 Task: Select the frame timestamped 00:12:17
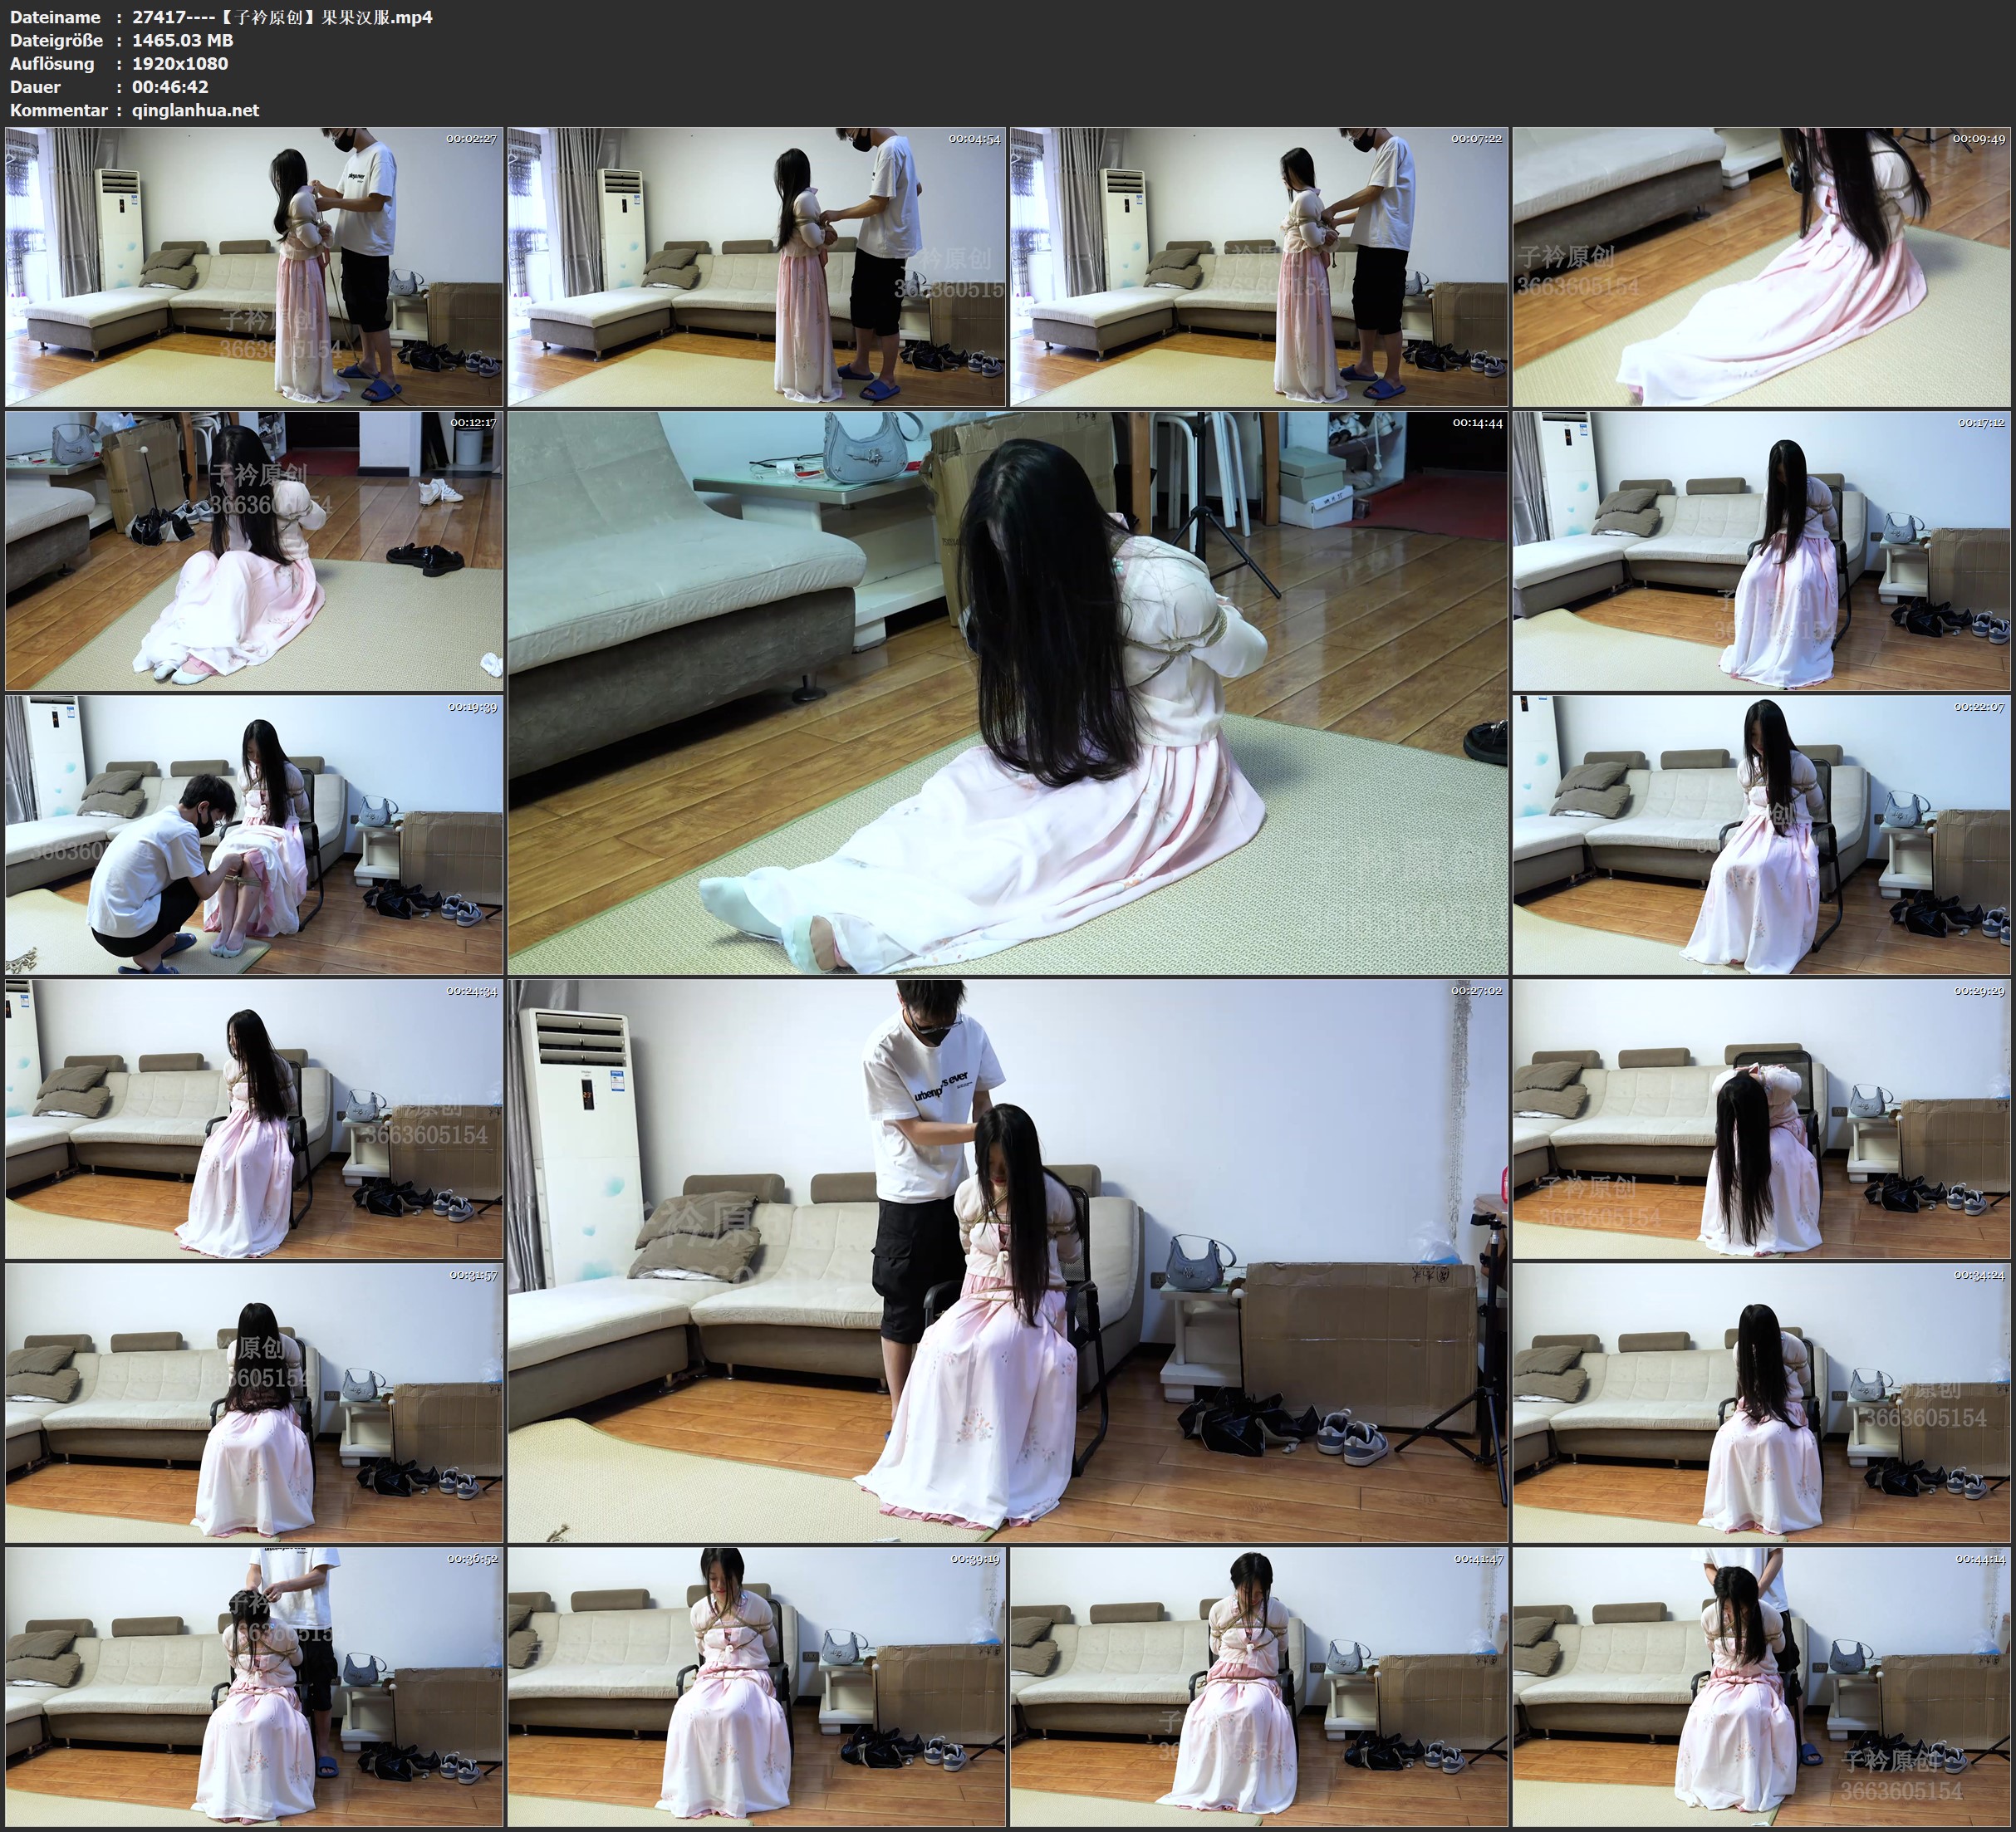pyautogui.click(x=254, y=551)
